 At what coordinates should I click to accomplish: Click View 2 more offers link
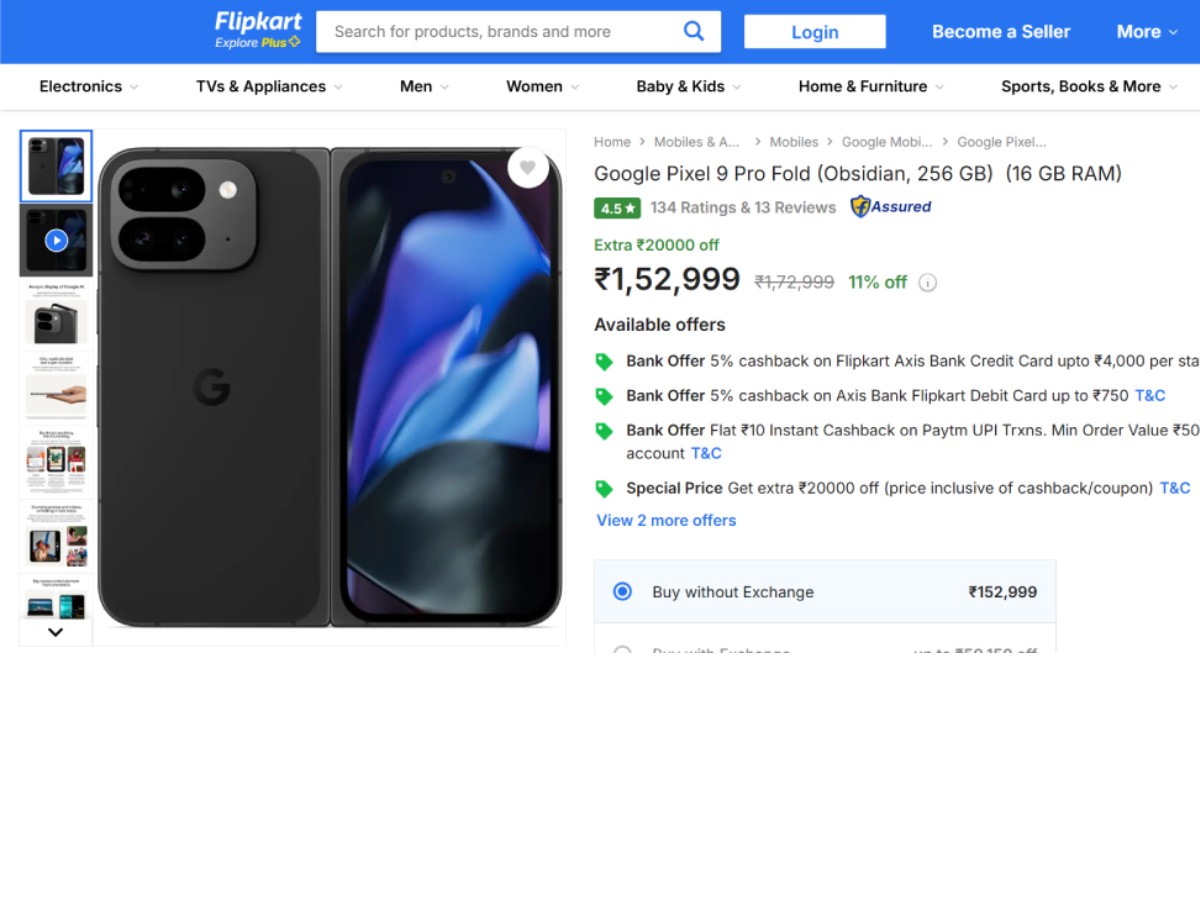tap(666, 520)
